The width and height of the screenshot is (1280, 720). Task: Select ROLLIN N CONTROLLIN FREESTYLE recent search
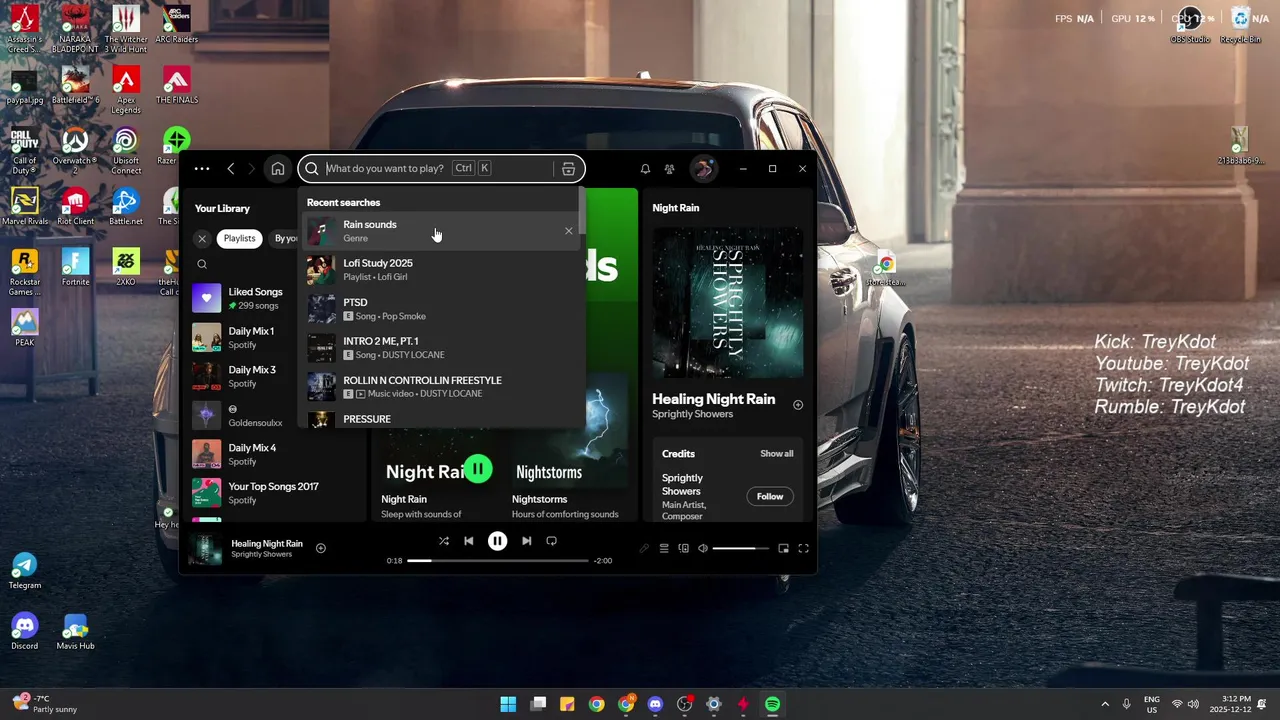click(440, 387)
